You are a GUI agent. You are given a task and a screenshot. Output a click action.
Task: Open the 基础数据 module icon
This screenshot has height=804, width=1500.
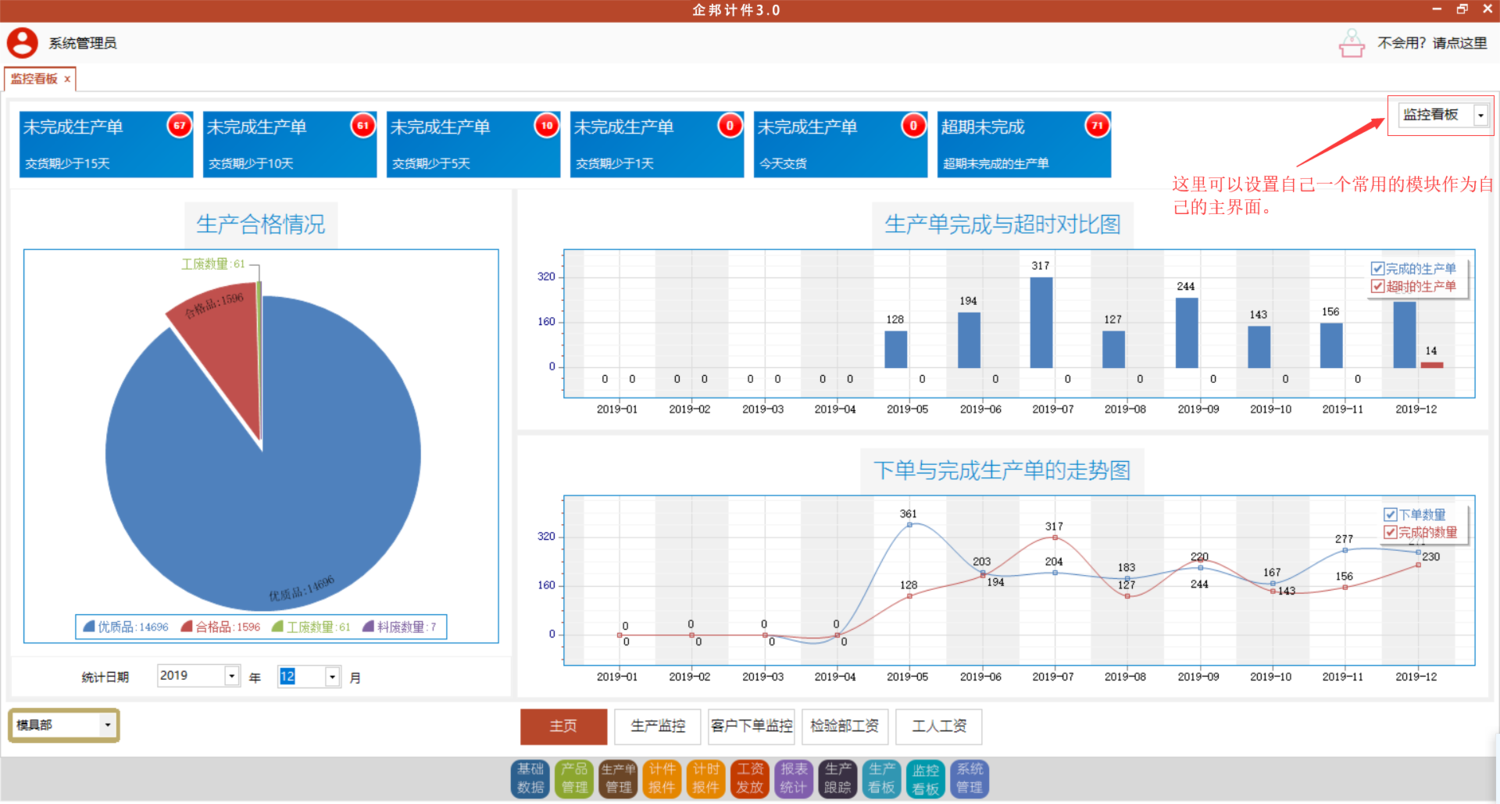(x=531, y=778)
